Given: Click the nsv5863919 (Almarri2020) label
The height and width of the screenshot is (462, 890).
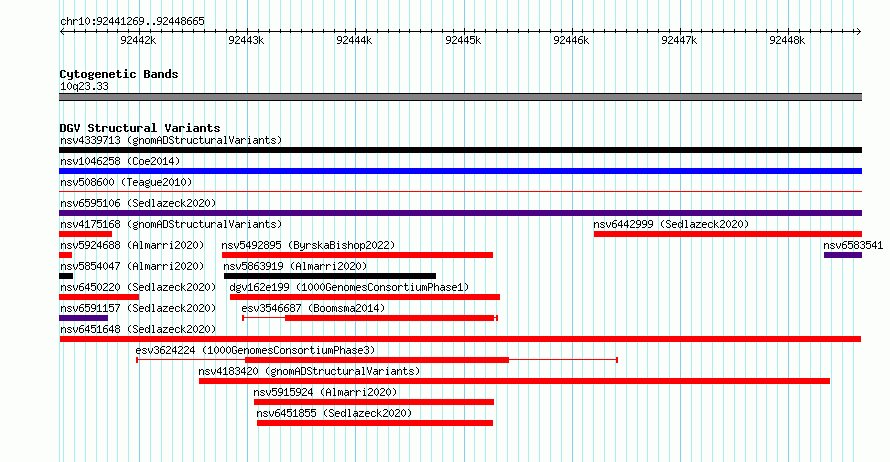Looking at the screenshot, I should 295,266.
